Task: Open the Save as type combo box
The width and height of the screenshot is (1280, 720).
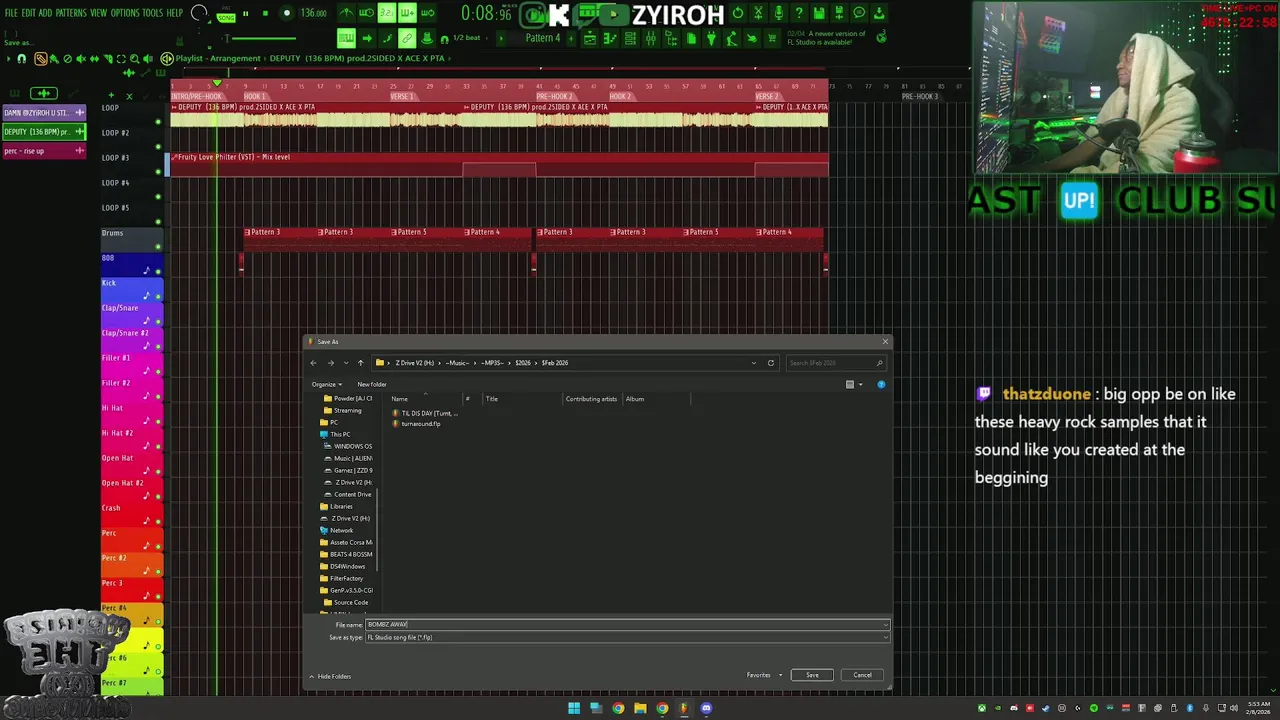Action: 627,637
